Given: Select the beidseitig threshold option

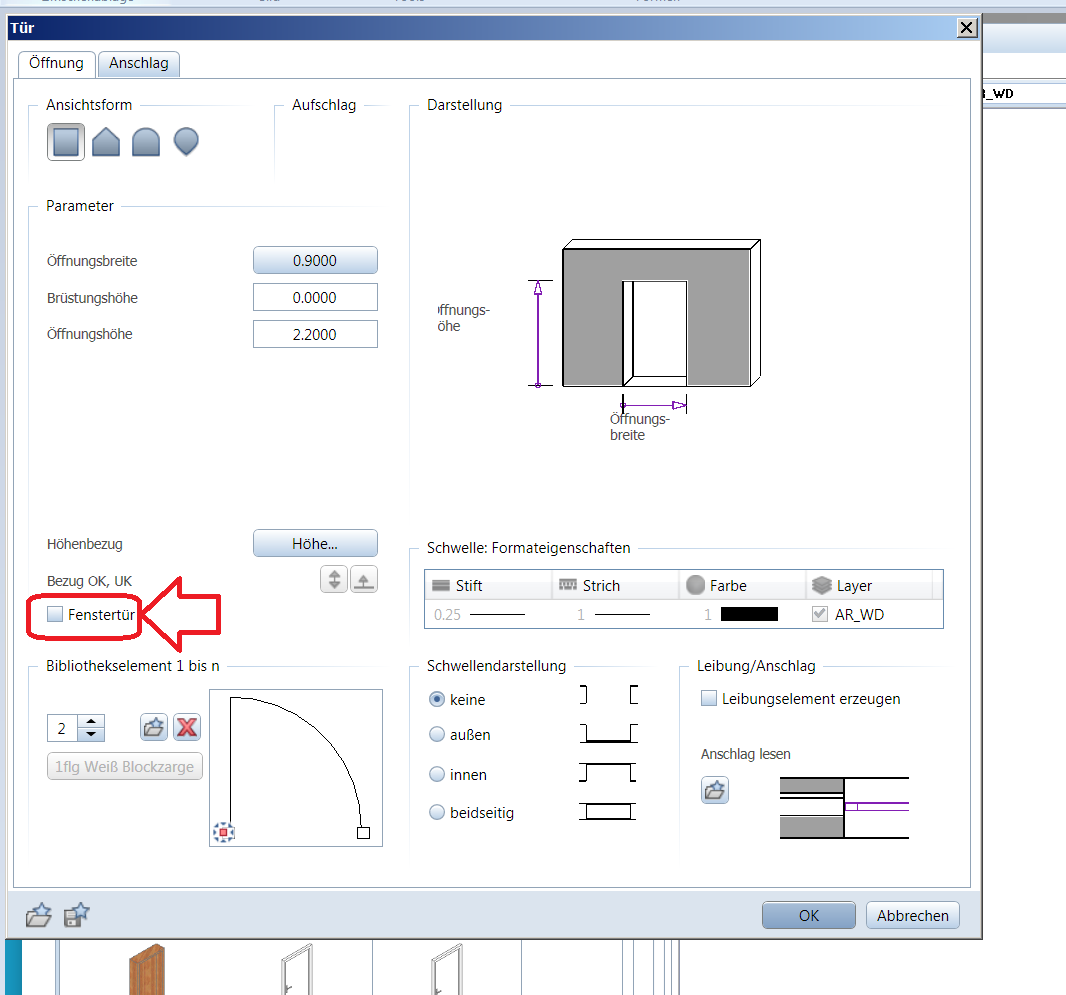Looking at the screenshot, I should [x=437, y=813].
